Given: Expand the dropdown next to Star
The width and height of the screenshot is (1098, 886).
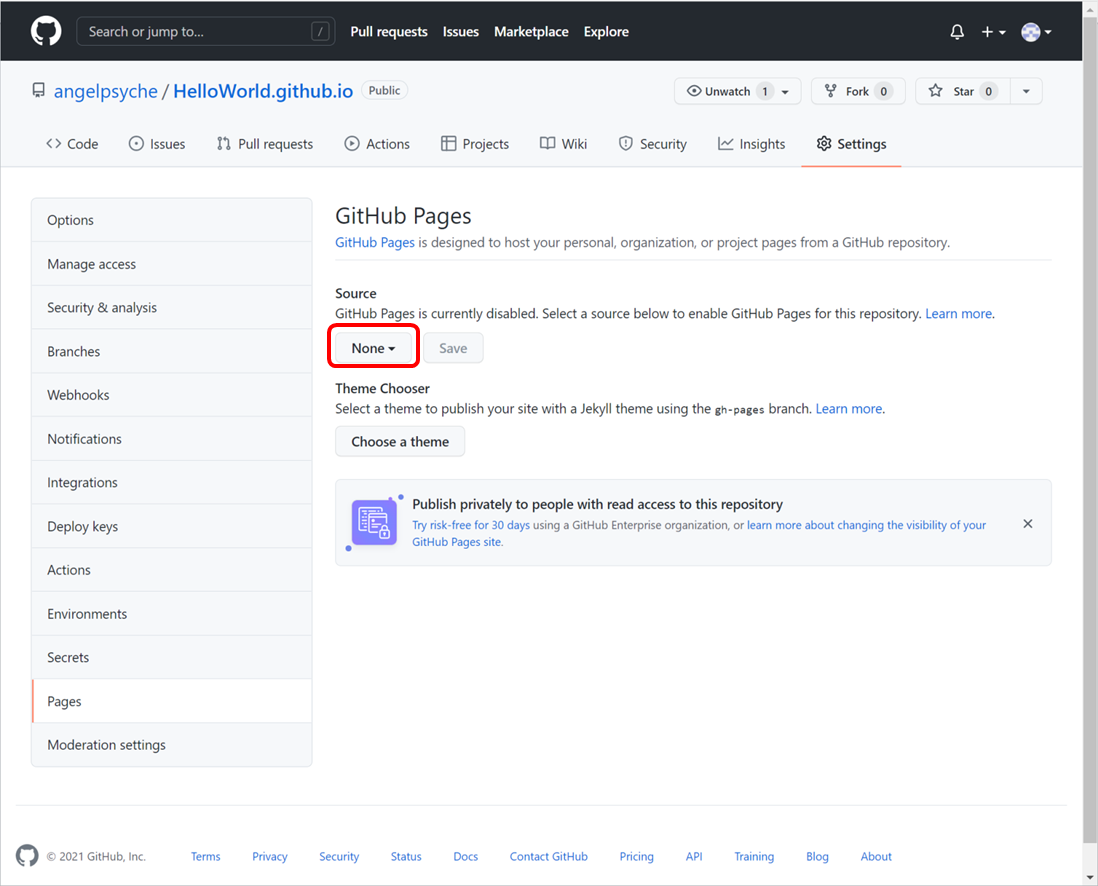Looking at the screenshot, I should click(x=1026, y=91).
